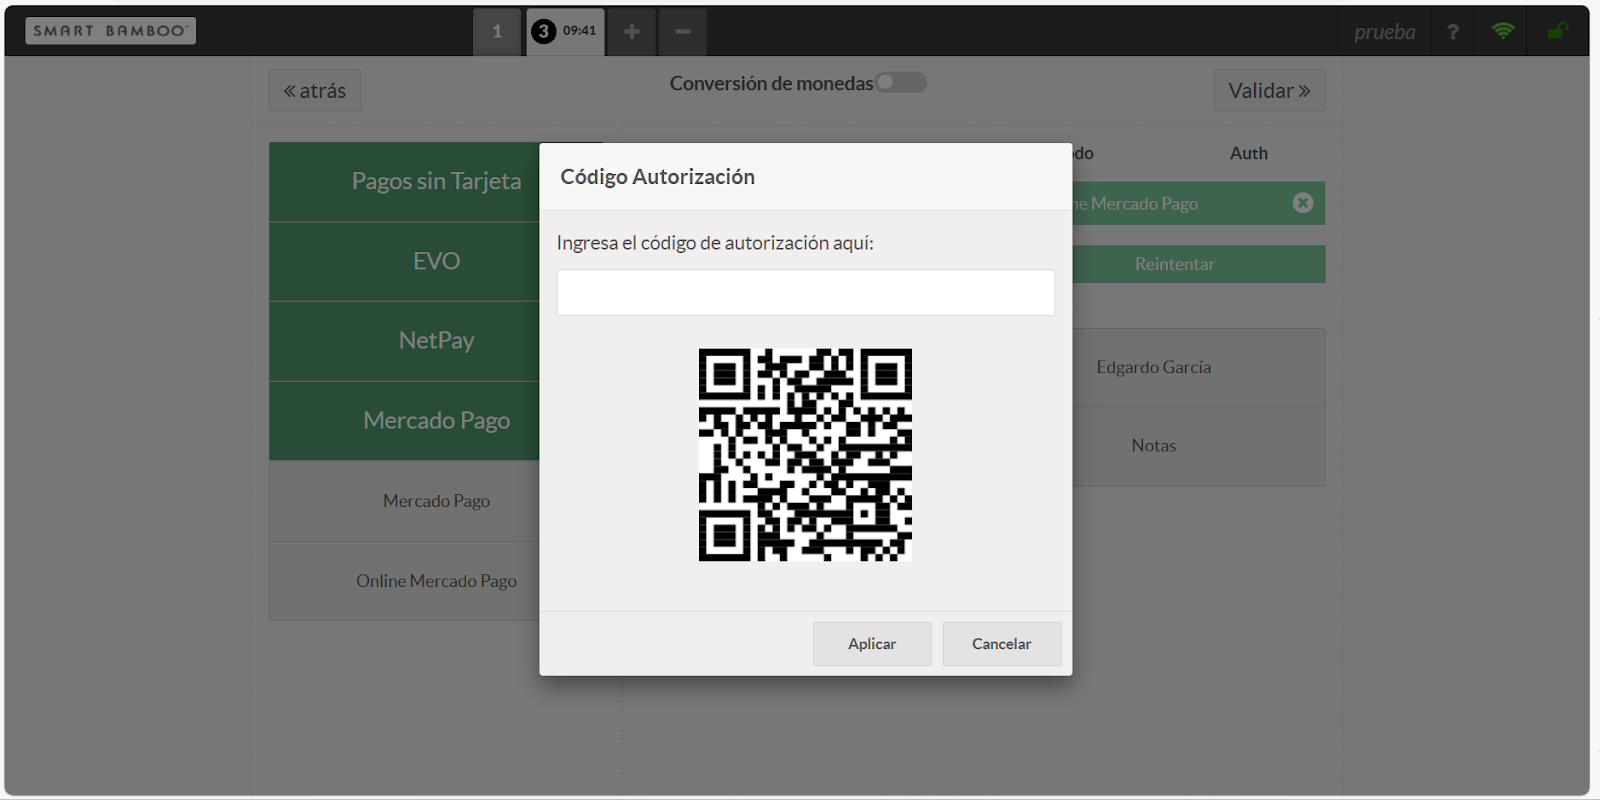Pick Online Mercado Pago payment method
This screenshot has height=800, width=1600.
pyautogui.click(x=405, y=581)
